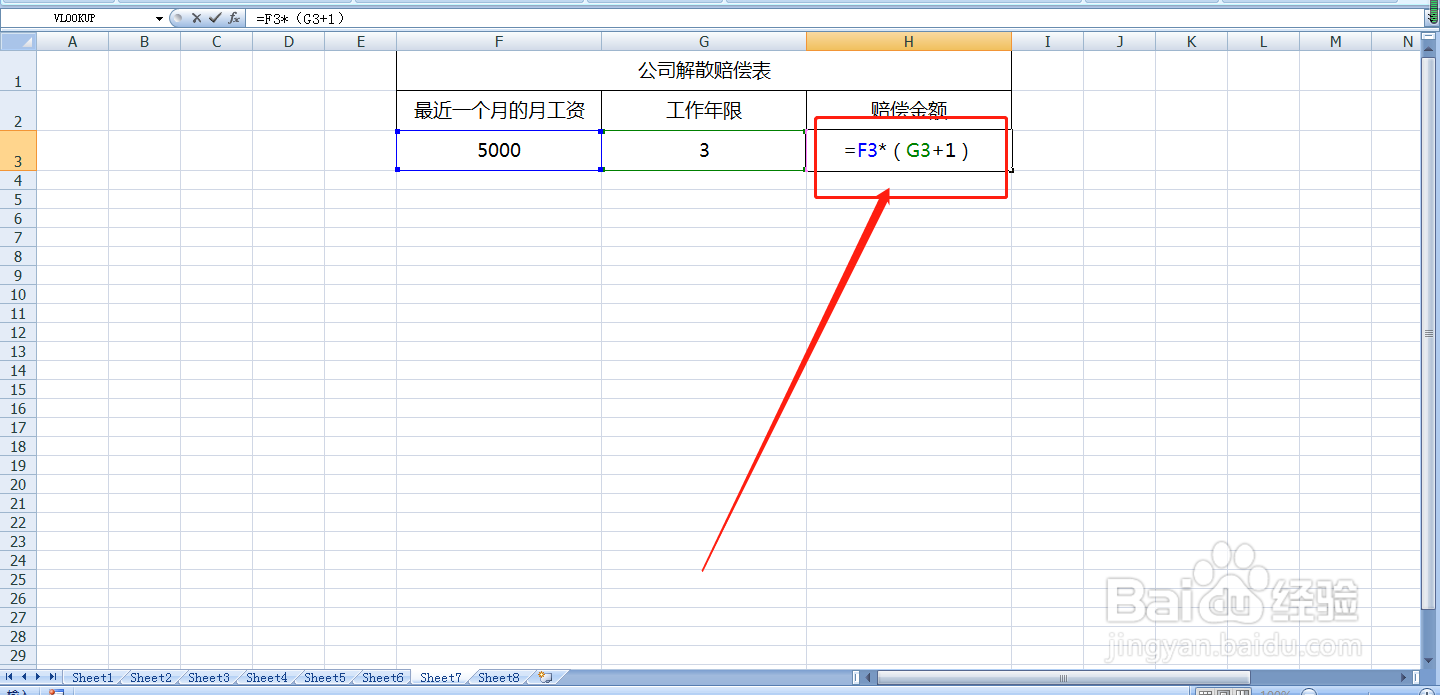The height and width of the screenshot is (695, 1440).
Task: Select column C header
Action: click(216, 41)
